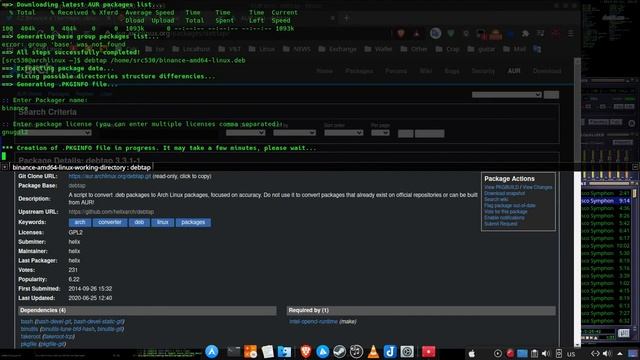The image size is (640, 360).
Task: Click the volume tray icon next to the clipboard
Action: [x=546, y=353]
